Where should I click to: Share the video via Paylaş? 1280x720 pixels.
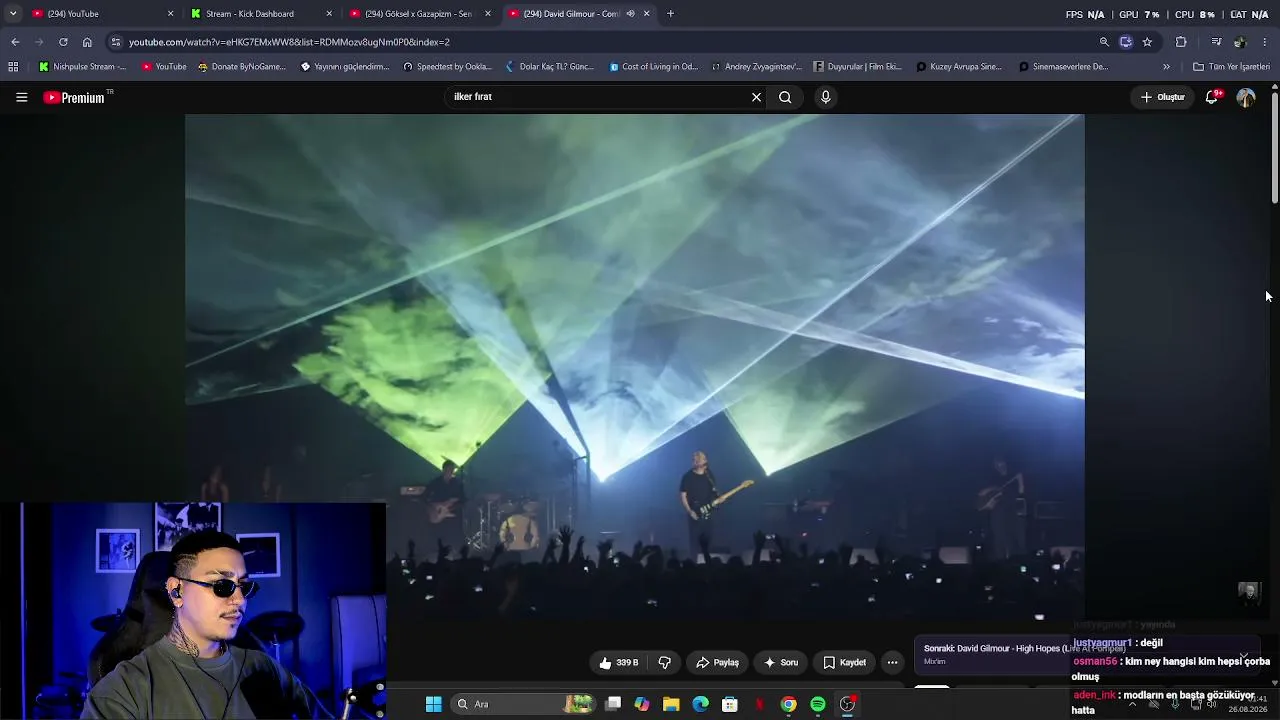pyautogui.click(x=717, y=662)
